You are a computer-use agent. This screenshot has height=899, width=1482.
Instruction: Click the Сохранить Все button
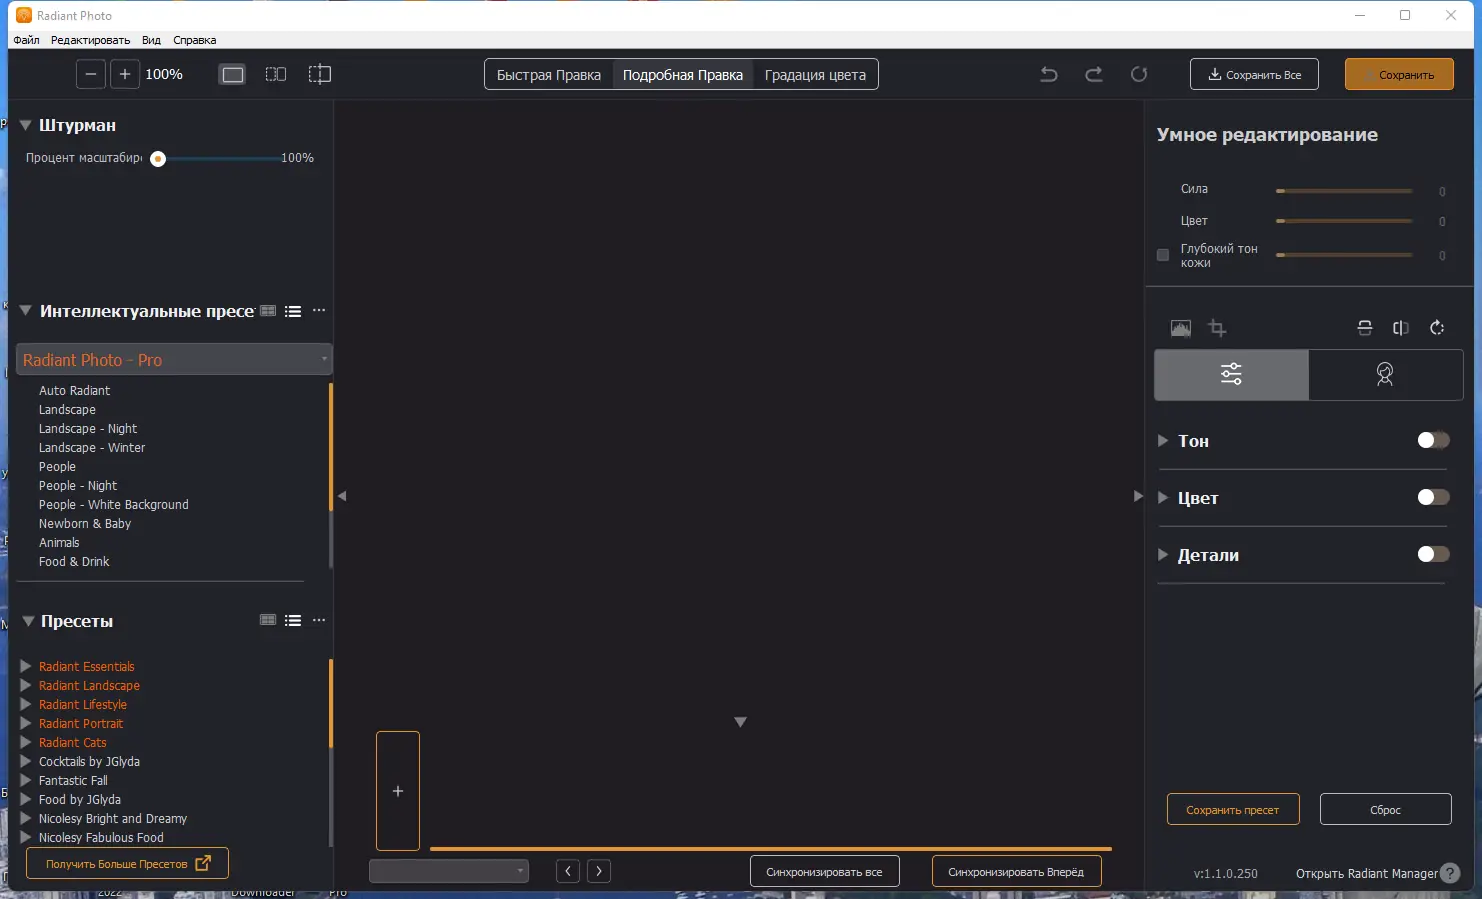click(x=1254, y=74)
